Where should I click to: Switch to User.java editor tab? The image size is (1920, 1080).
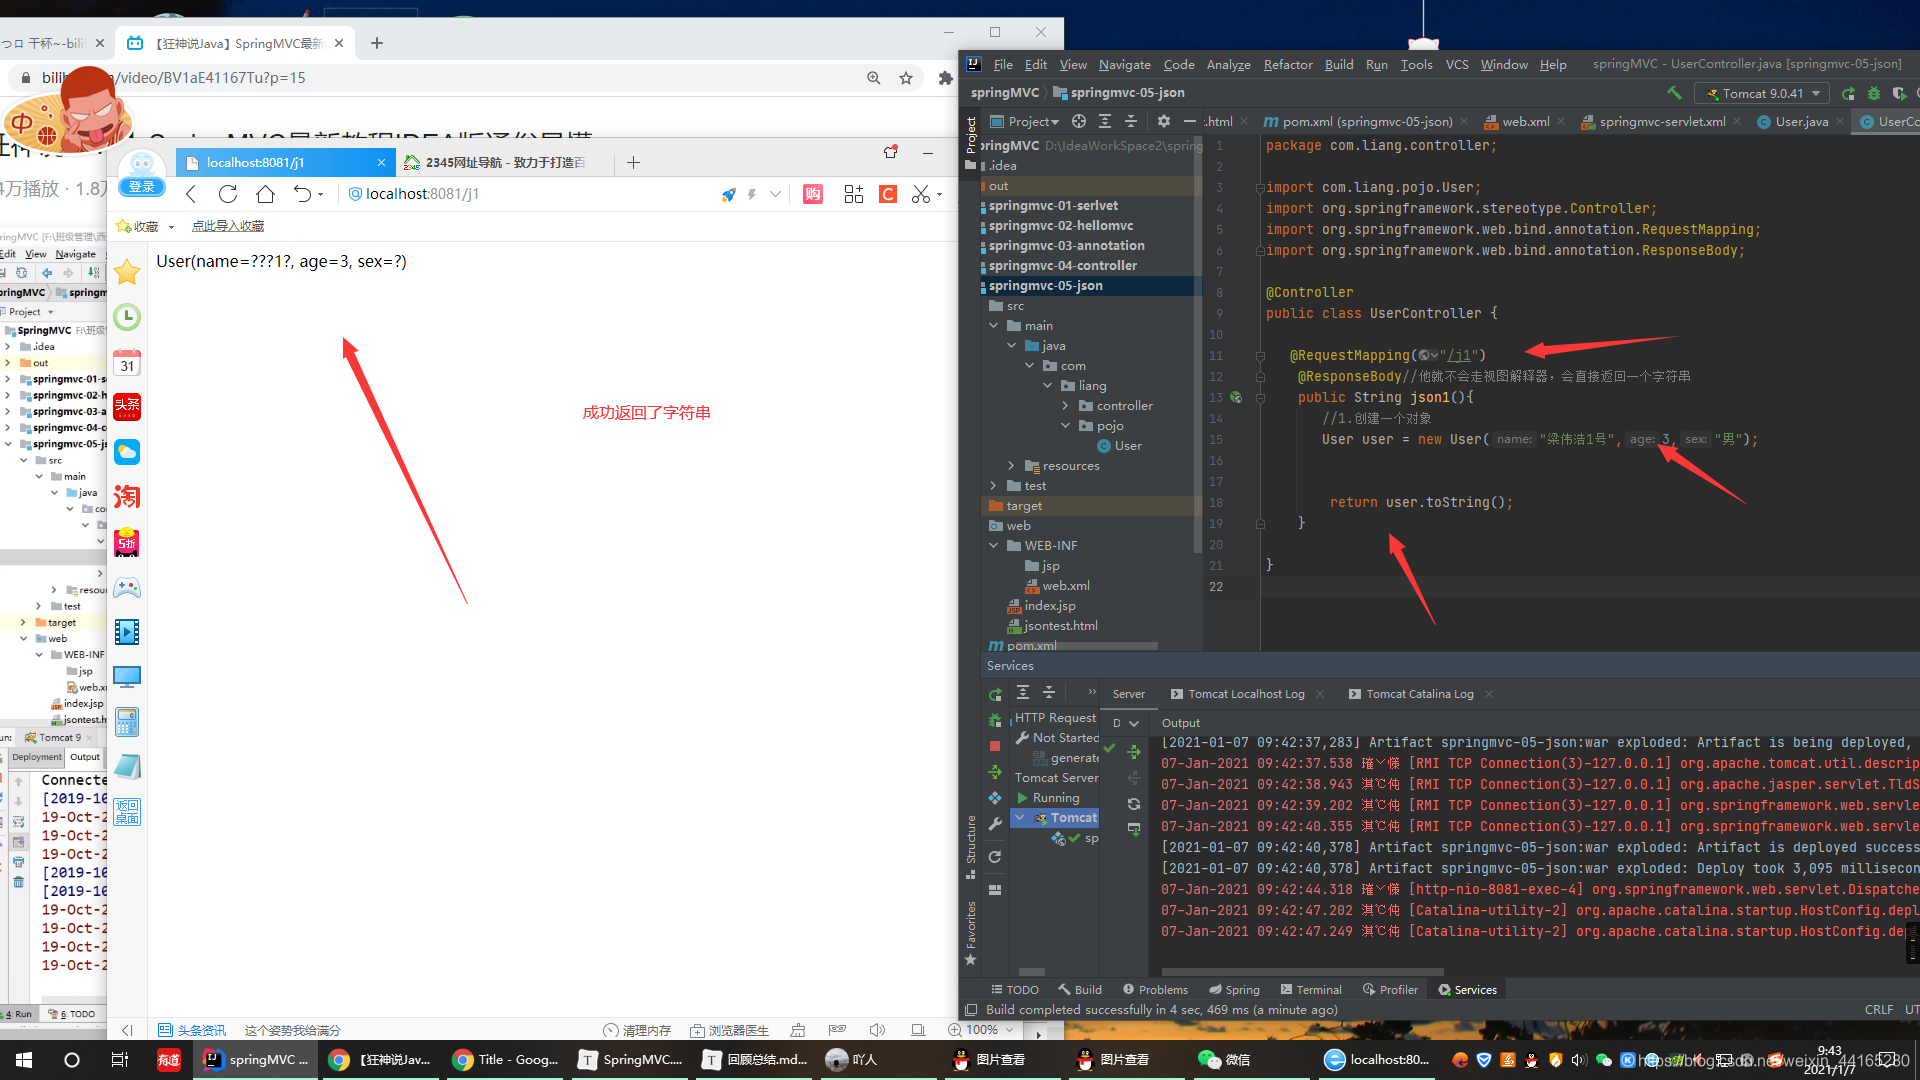(1801, 121)
